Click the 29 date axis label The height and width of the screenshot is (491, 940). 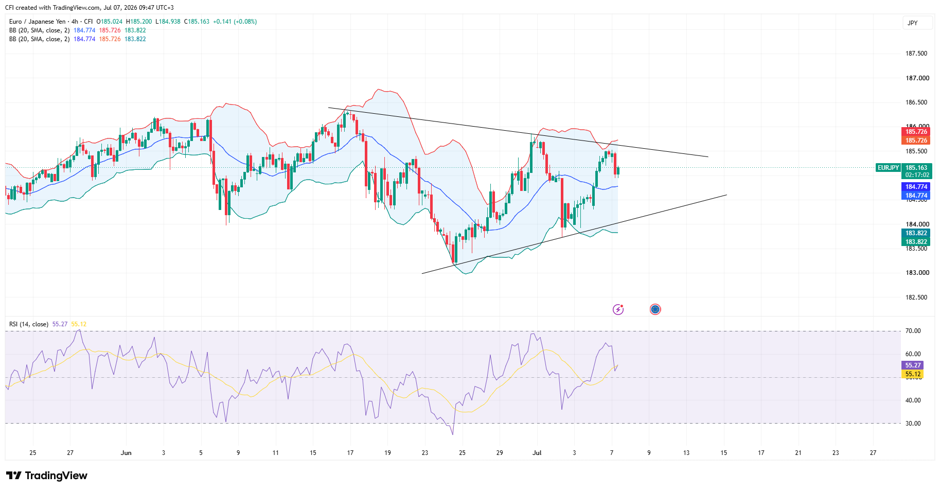(499, 453)
